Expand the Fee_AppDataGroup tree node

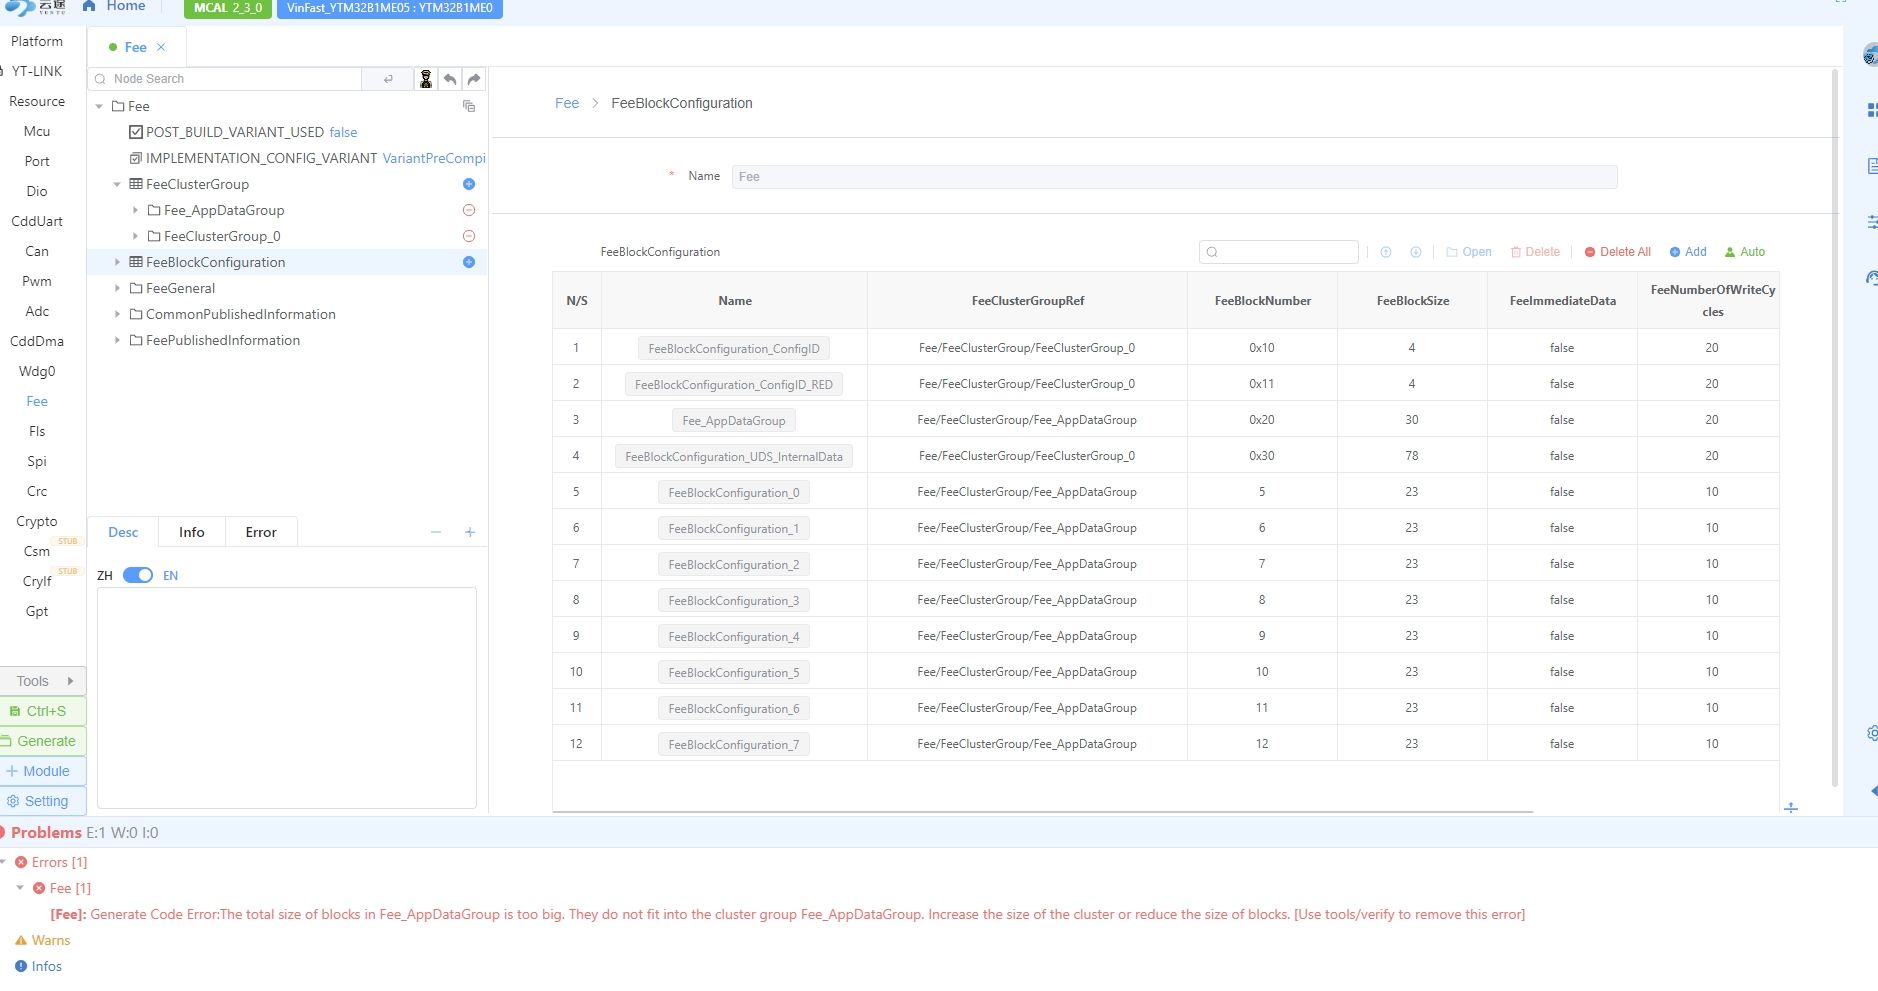coord(135,210)
